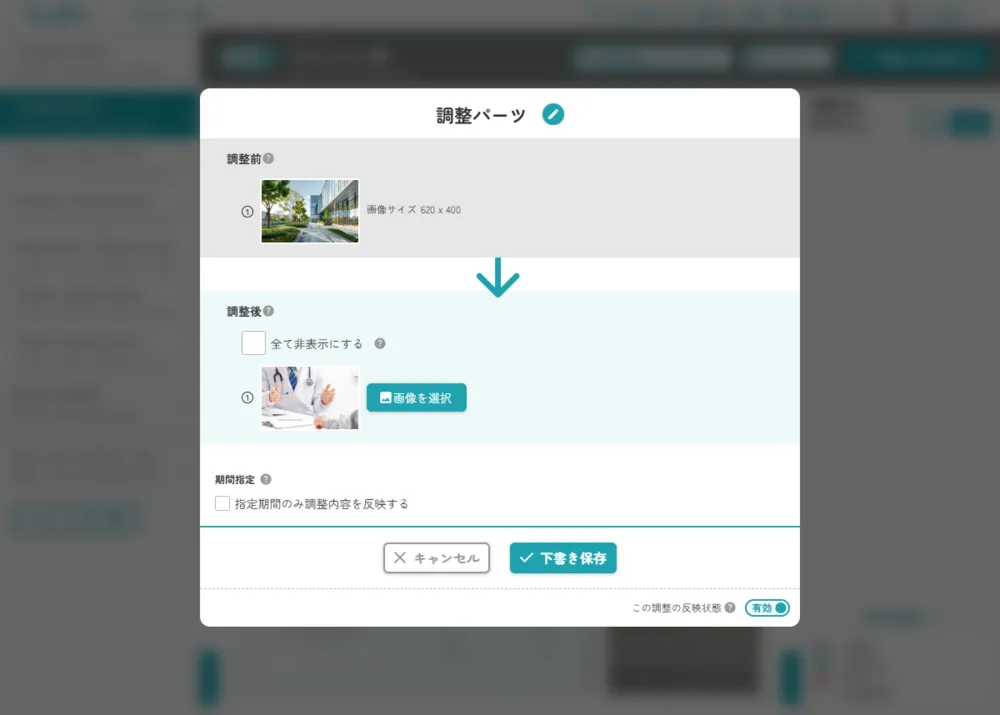Screen dimensions: 1000x715
Task: Click the 調整後 section label
Action: click(x=244, y=311)
